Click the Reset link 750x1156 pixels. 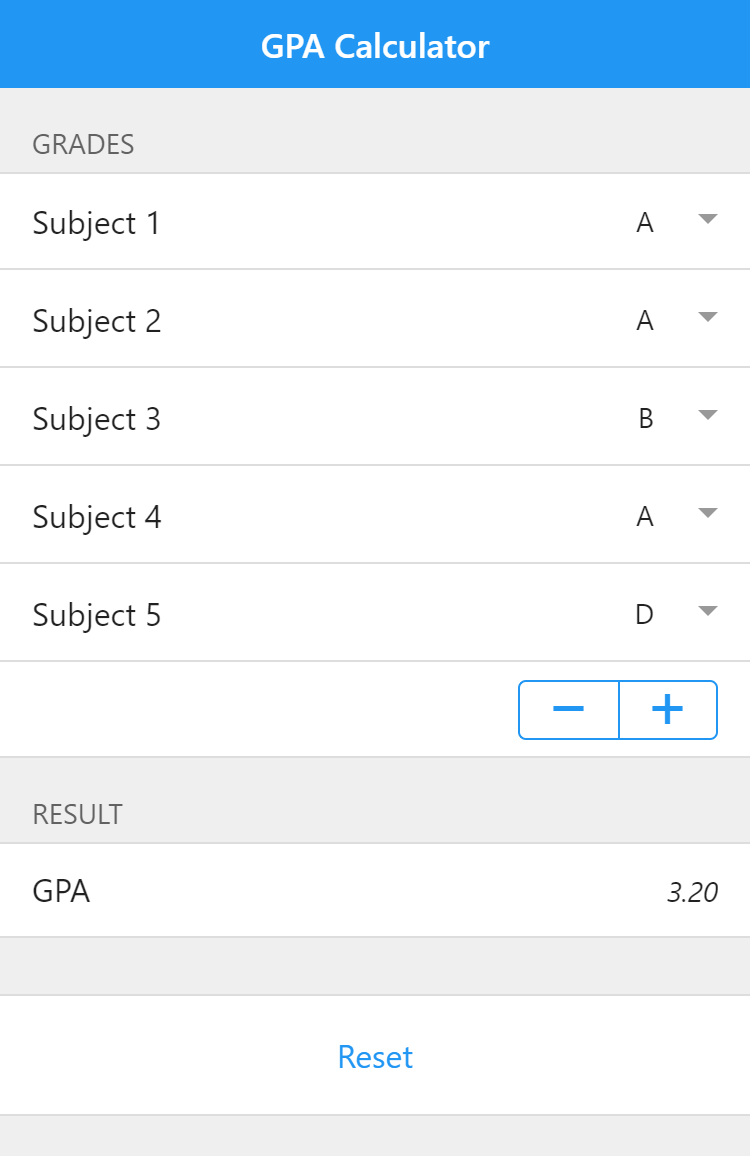pyautogui.click(x=375, y=1056)
